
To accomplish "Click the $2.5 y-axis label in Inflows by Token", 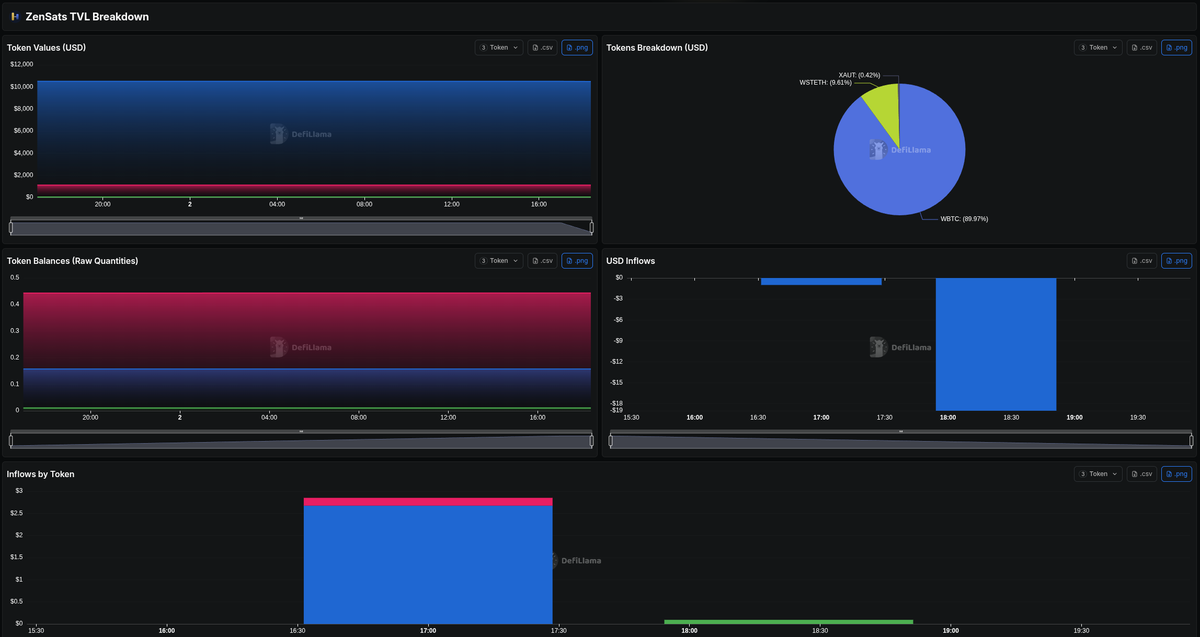I will point(18,513).
